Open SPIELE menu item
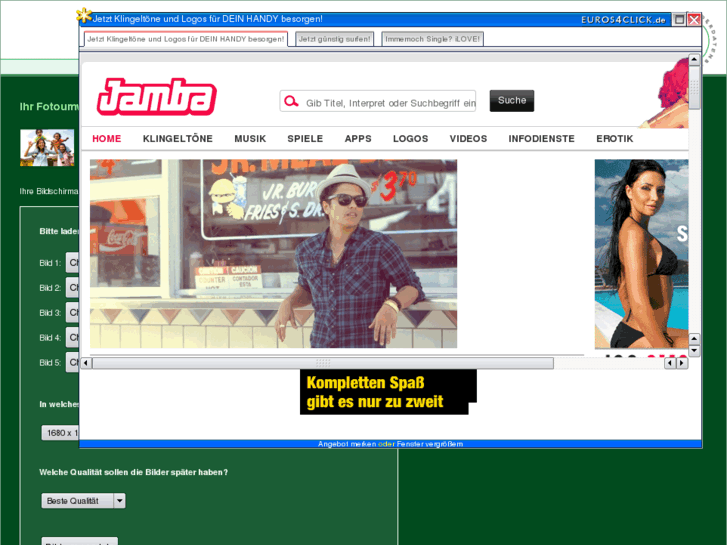Viewport: 727px width, 545px height. 305,139
